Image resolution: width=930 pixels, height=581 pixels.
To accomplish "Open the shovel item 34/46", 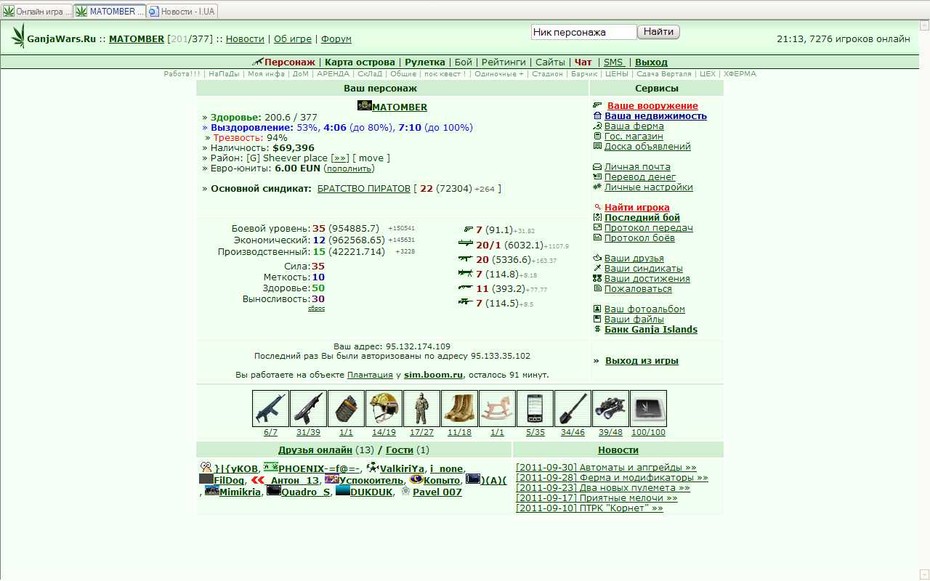I will click(x=573, y=408).
